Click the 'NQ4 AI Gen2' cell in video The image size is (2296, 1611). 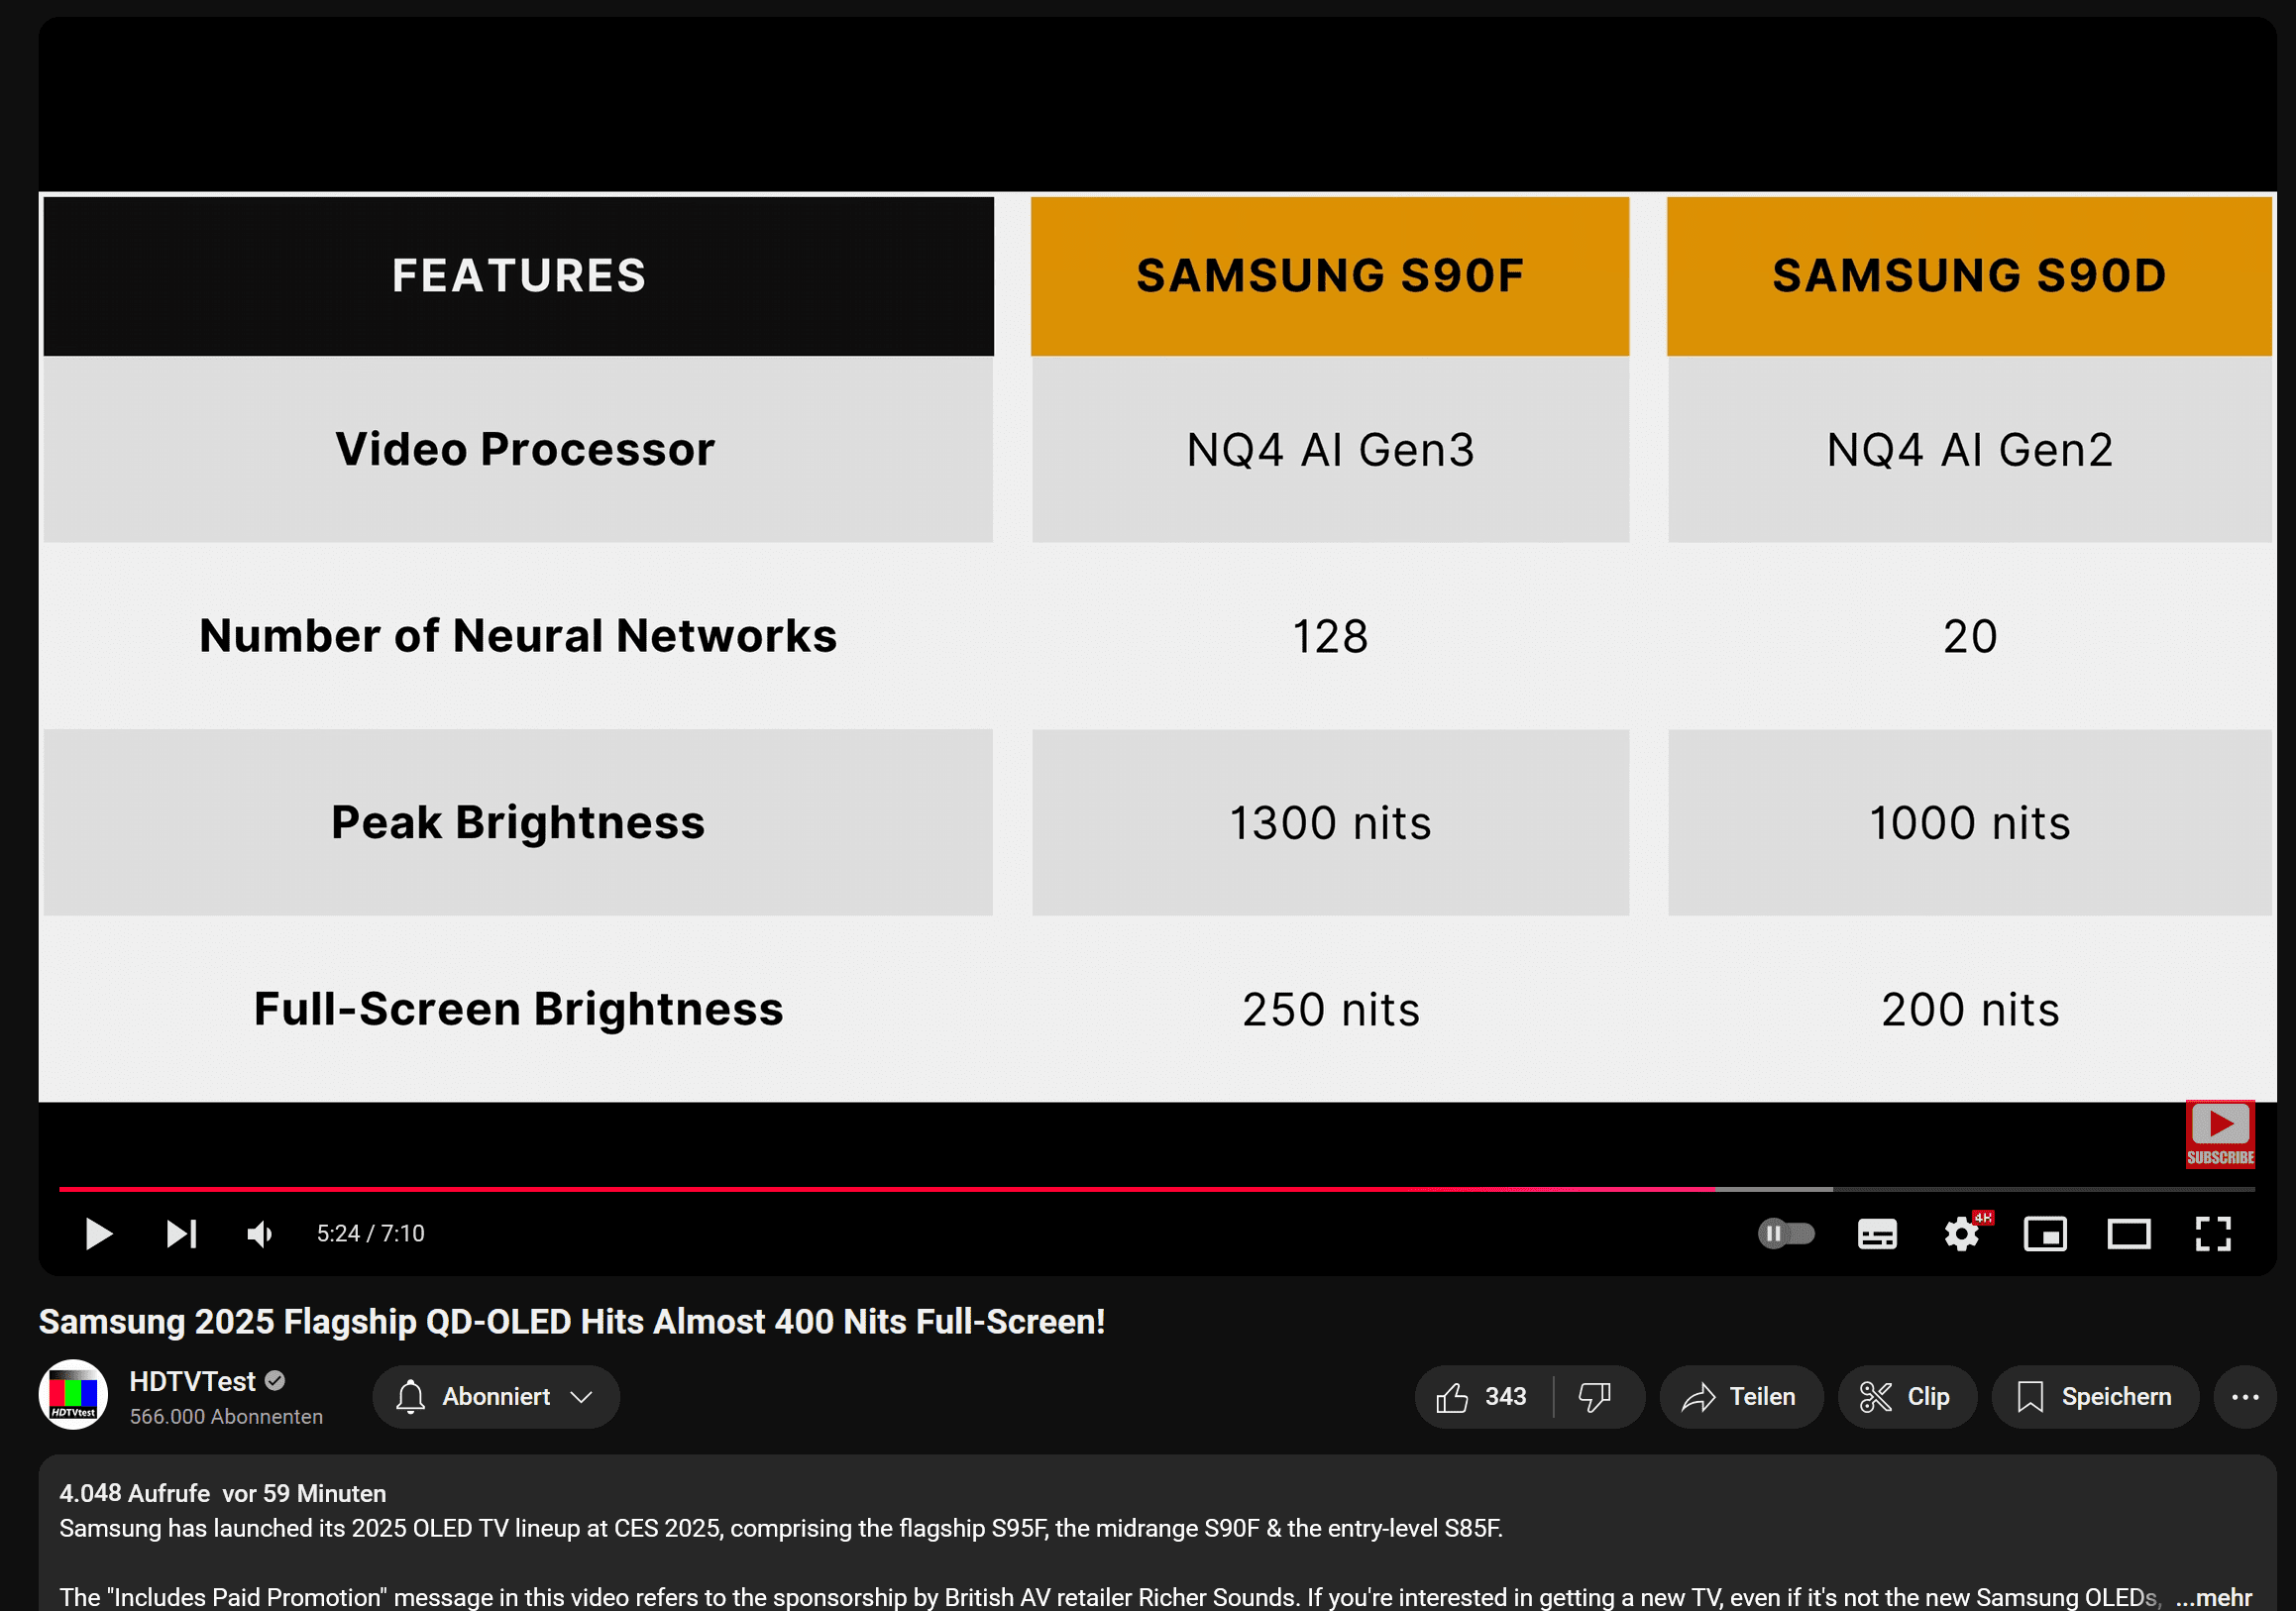tap(1969, 450)
